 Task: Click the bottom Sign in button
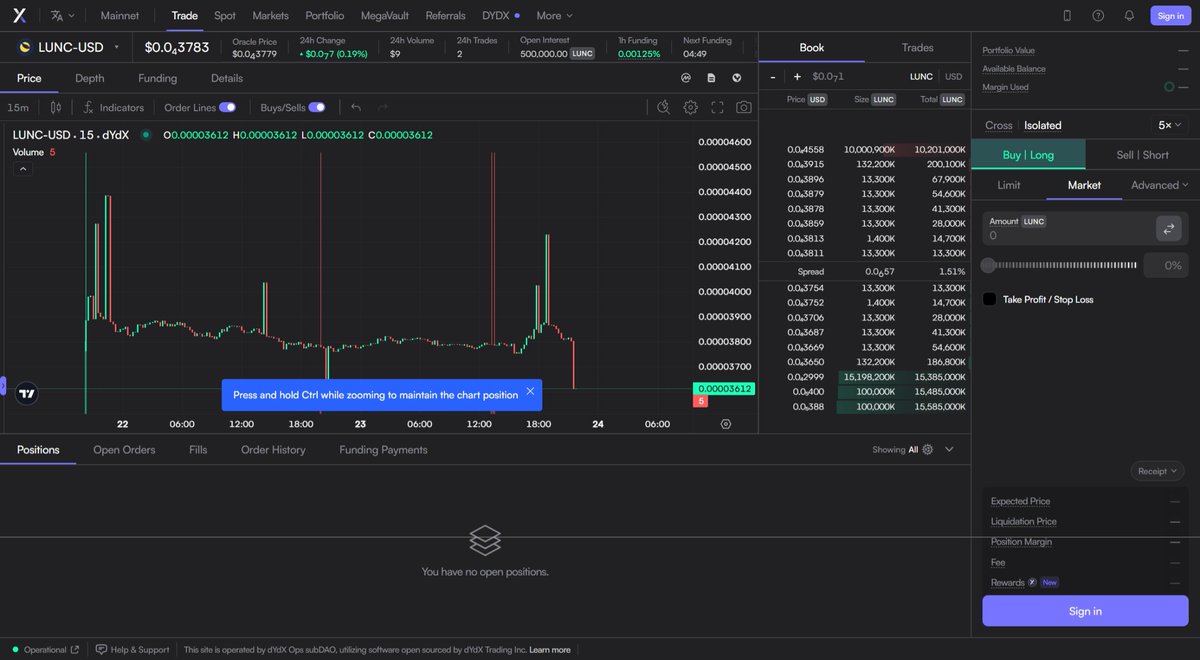pos(1085,611)
